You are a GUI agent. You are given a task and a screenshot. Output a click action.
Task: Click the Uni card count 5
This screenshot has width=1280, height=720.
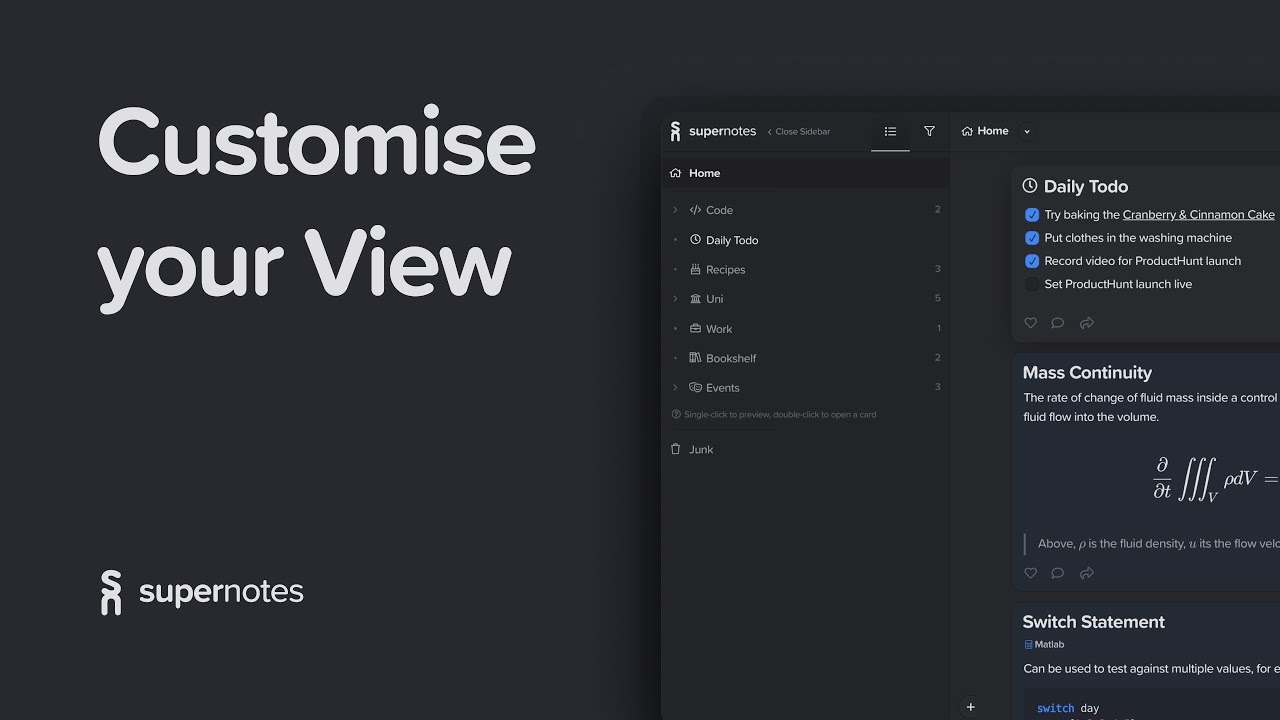coord(938,299)
